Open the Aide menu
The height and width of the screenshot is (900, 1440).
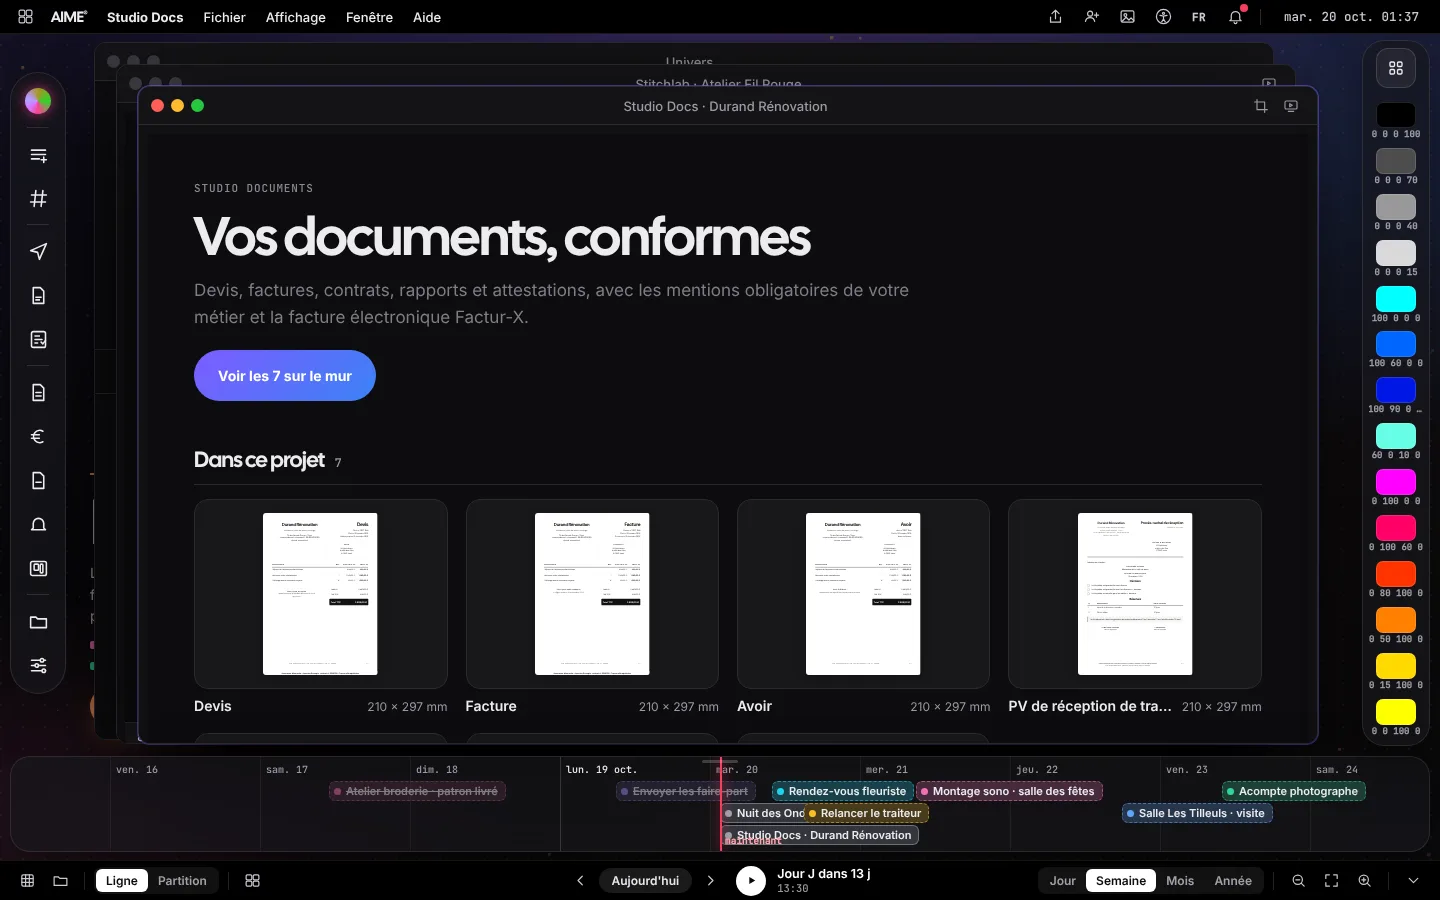point(427,17)
